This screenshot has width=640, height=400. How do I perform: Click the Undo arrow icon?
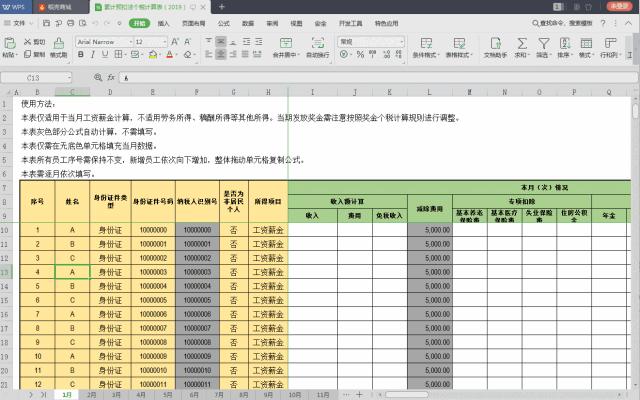point(95,23)
